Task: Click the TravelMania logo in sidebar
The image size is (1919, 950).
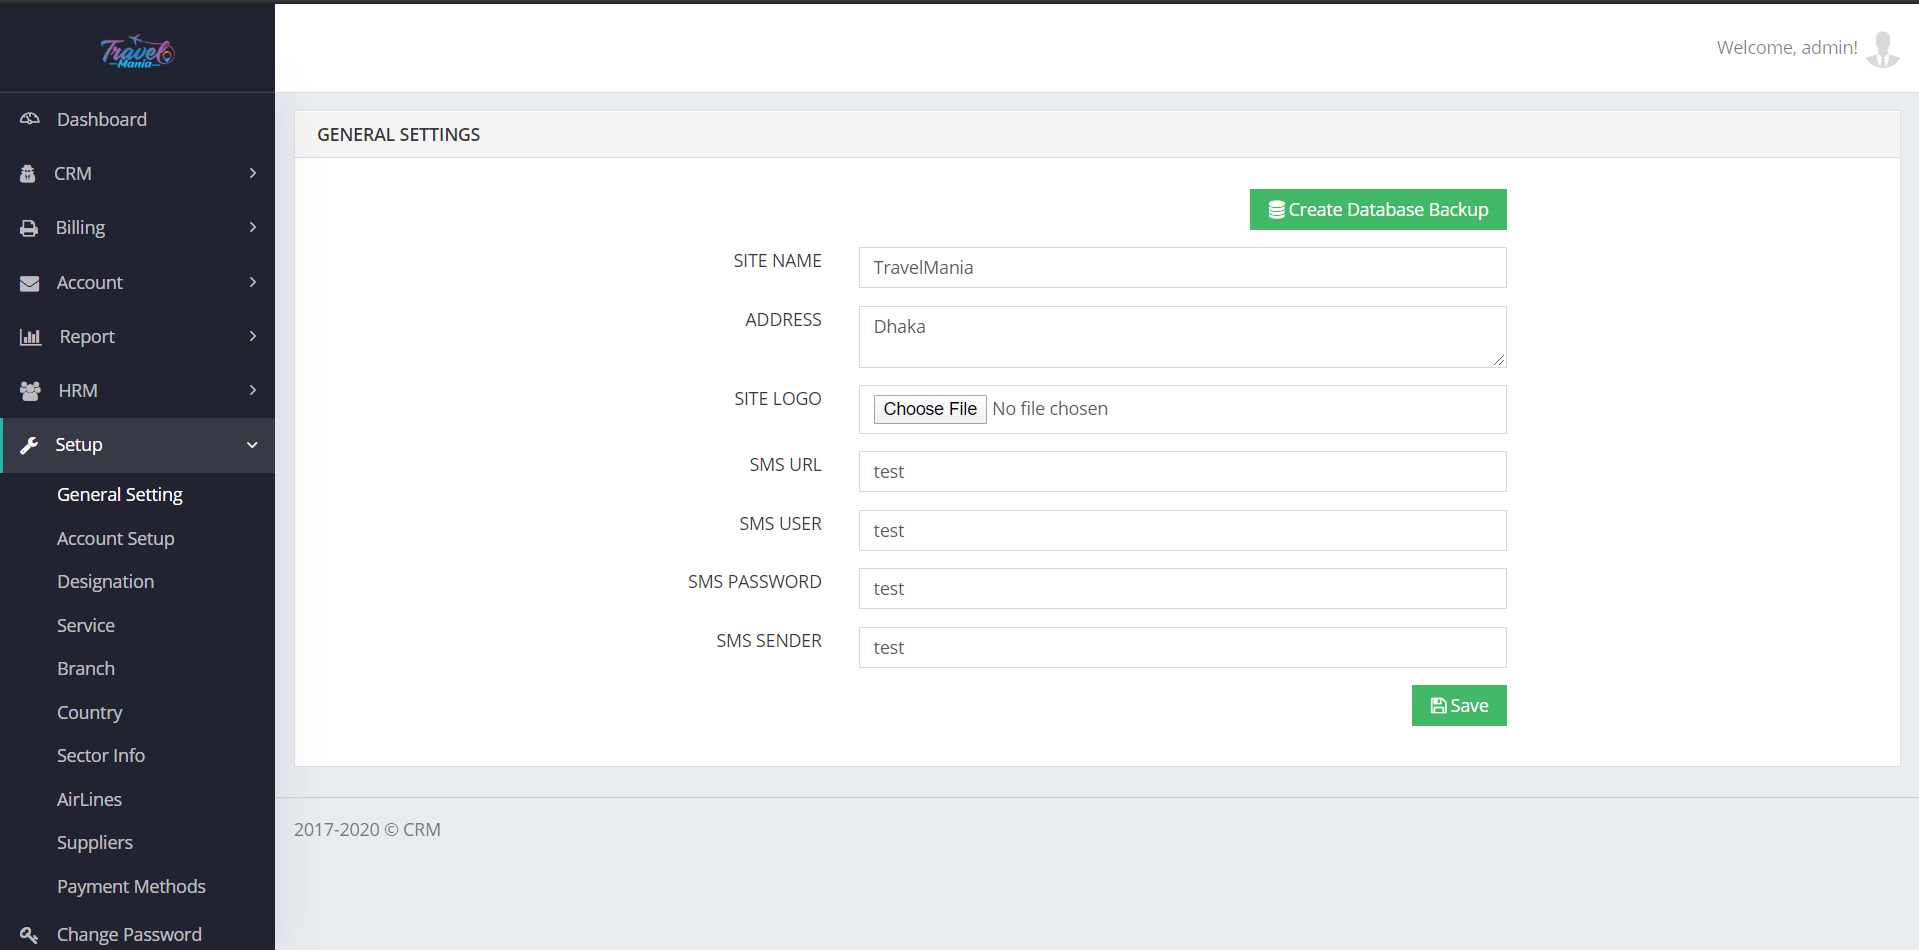Action: pos(137,51)
